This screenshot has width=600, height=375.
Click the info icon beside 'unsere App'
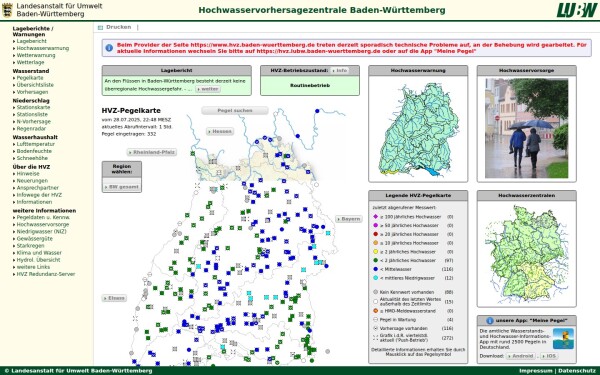489,321
